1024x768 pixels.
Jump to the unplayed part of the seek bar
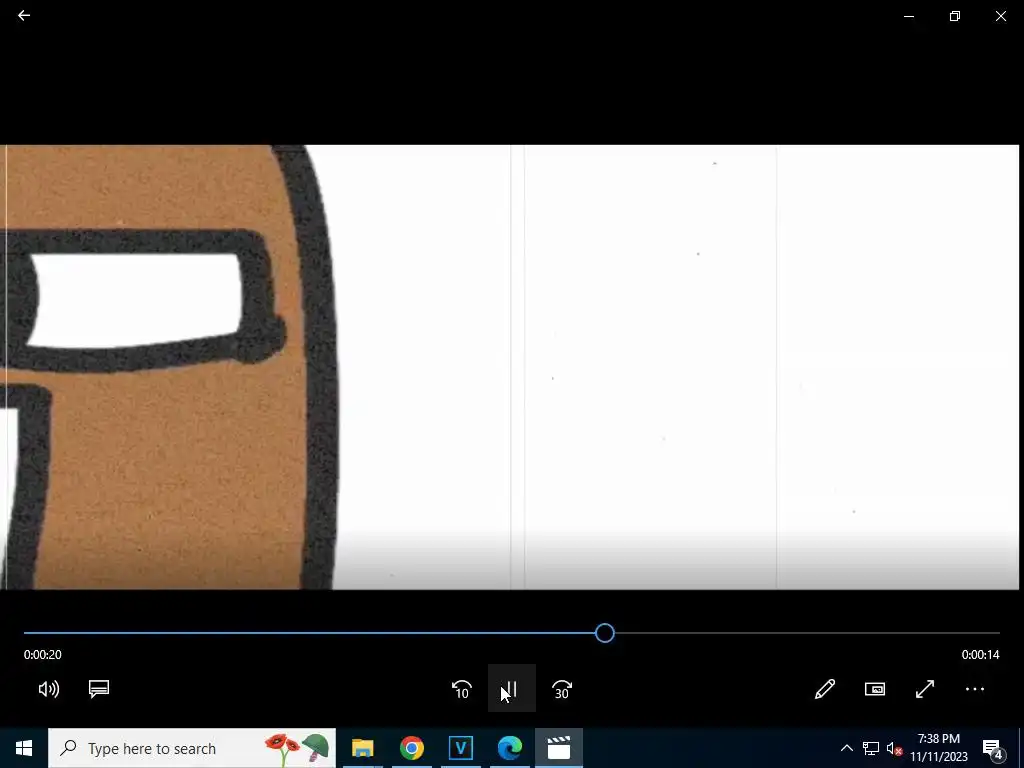pyautogui.click(x=807, y=633)
